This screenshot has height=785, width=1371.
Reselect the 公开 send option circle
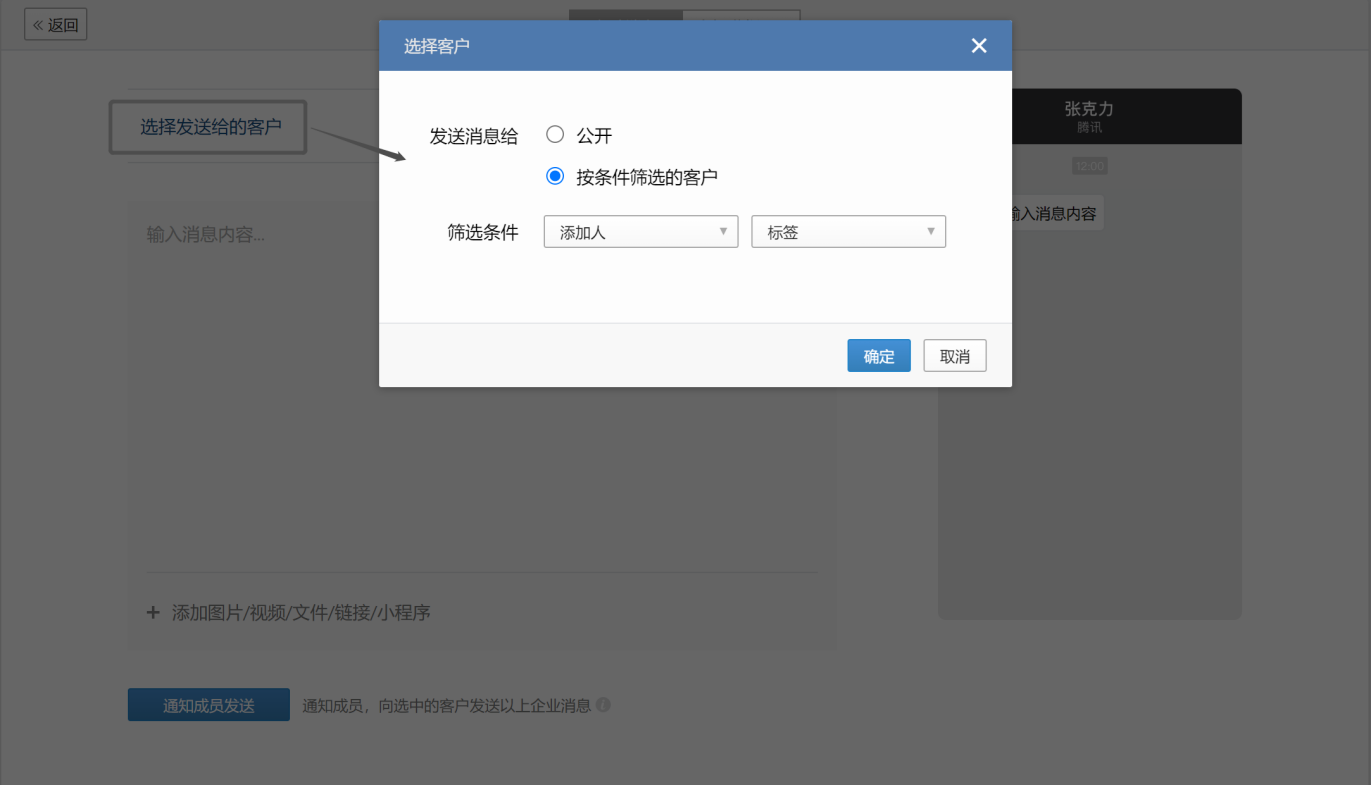tap(555, 133)
